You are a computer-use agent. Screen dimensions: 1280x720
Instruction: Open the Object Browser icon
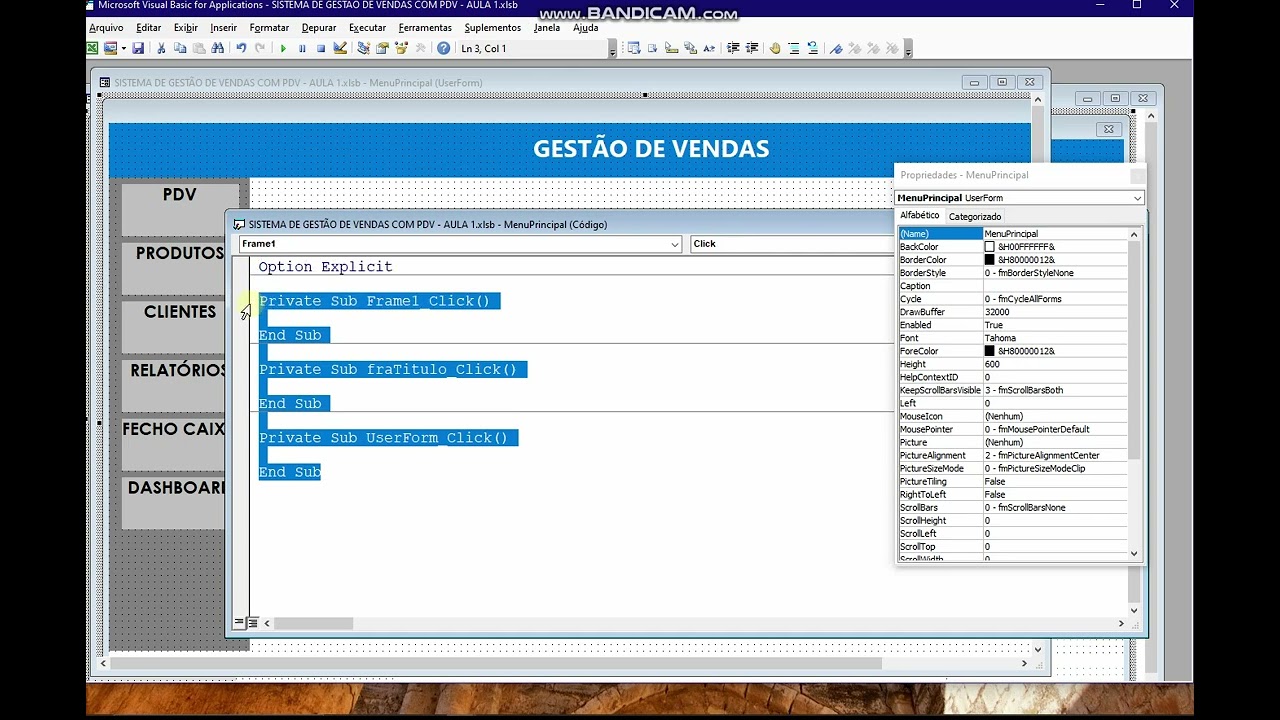point(401,48)
